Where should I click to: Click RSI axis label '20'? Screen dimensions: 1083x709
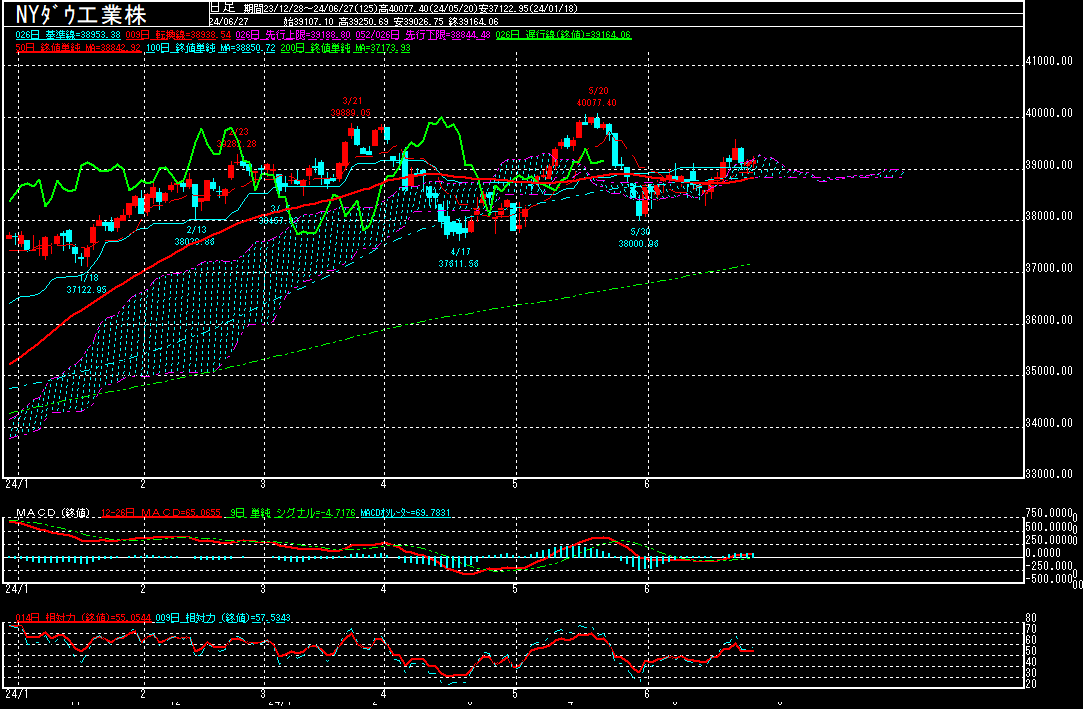(x=1031, y=684)
